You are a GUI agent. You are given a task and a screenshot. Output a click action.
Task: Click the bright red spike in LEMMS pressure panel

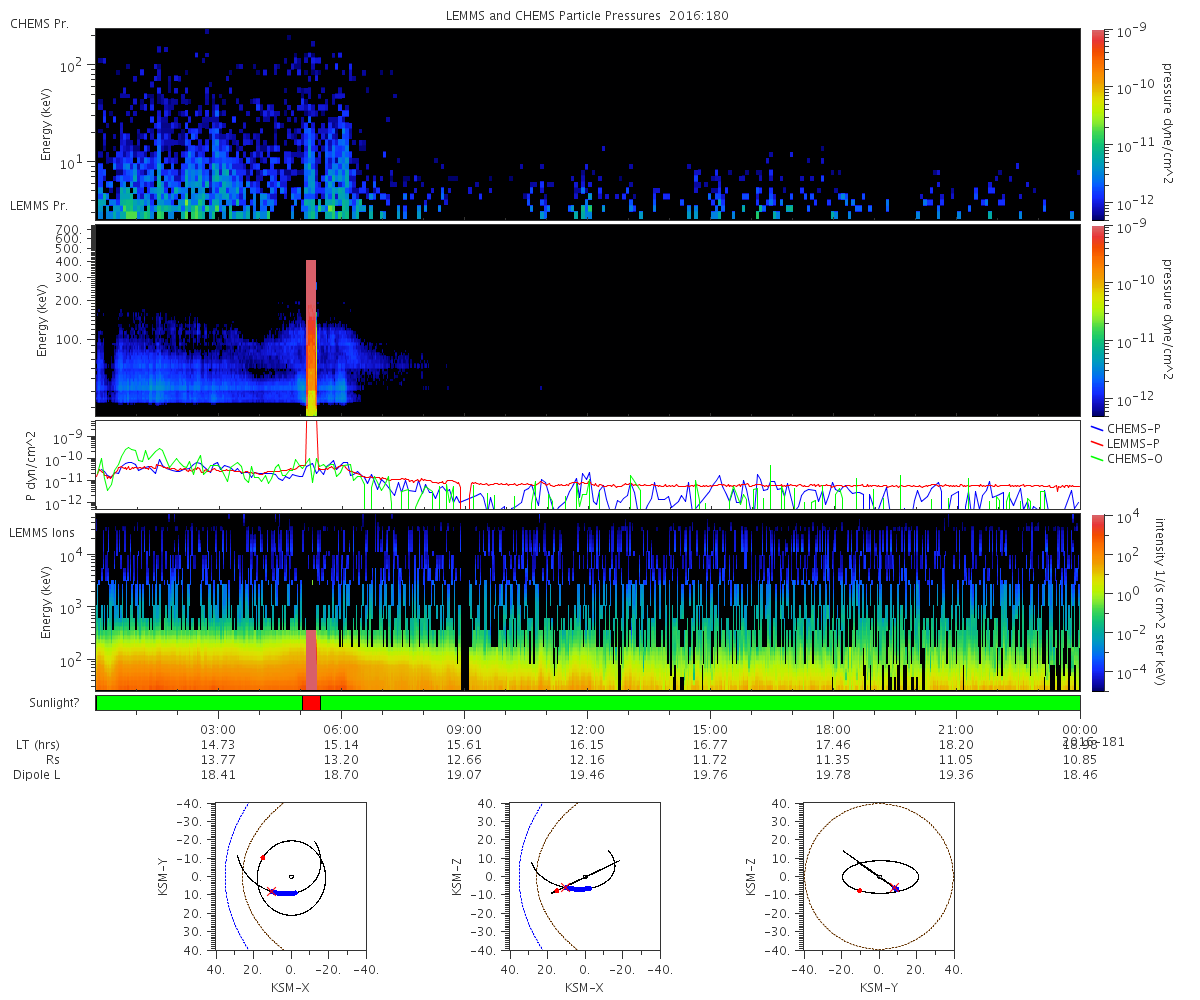click(x=311, y=338)
